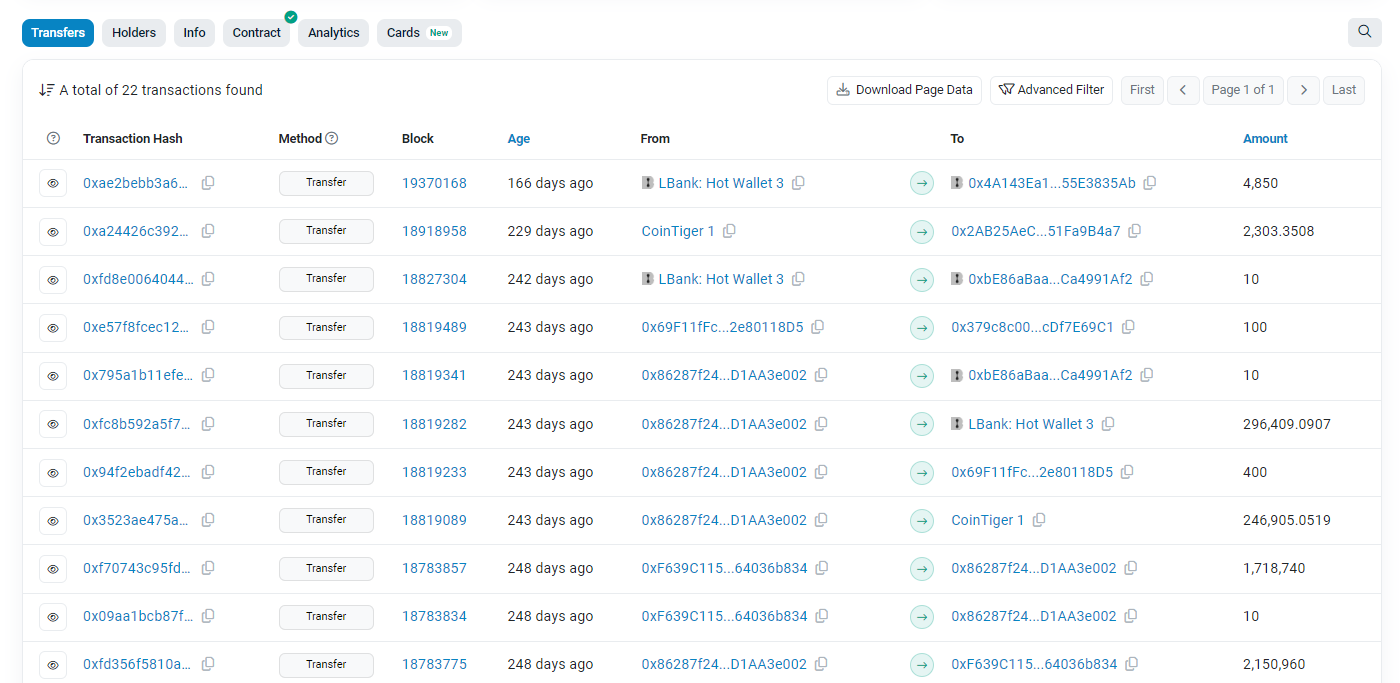The width and height of the screenshot is (1400, 683).
Task: Click arrow icon in 2,303.3508 amount row
Action: tap(922, 231)
